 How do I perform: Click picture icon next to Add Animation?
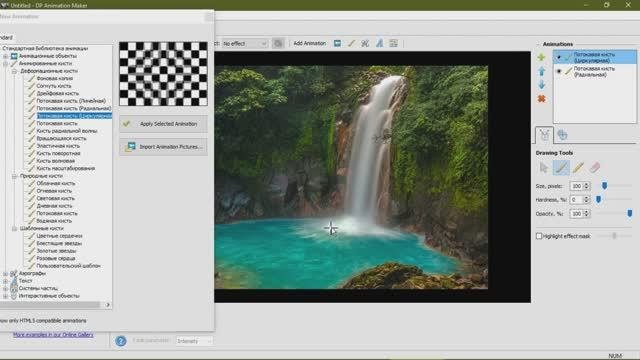point(337,43)
